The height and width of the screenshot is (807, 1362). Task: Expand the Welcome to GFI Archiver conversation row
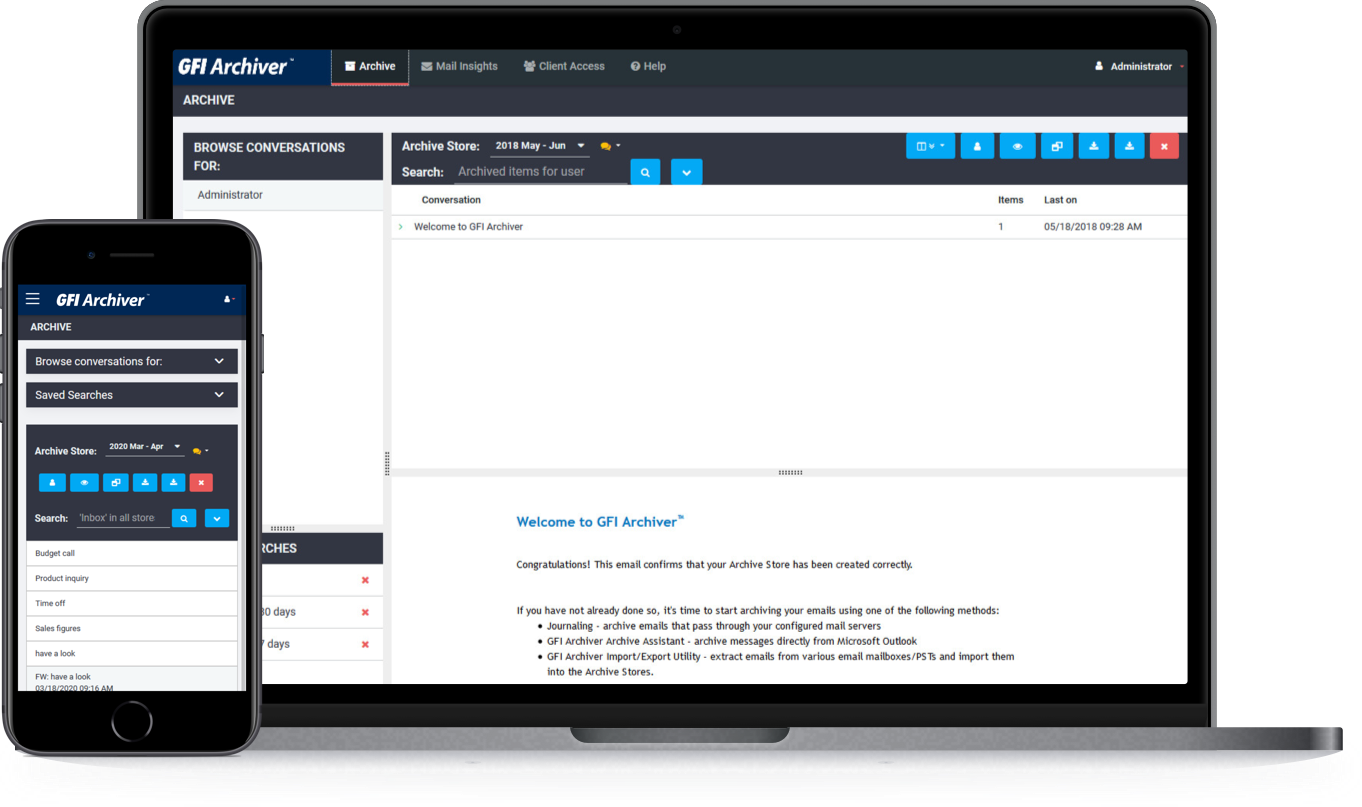[401, 227]
